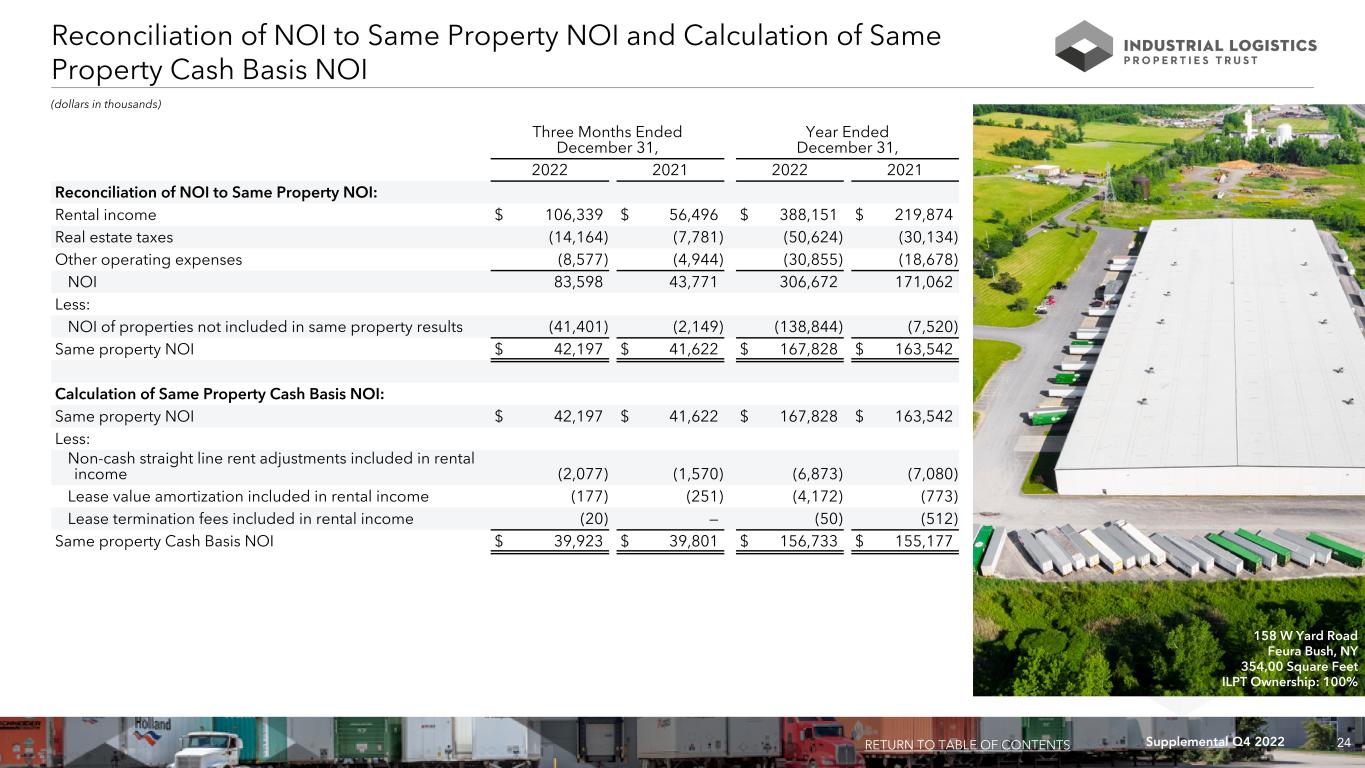1365x768 pixels.
Task: Click the 'ILPT Ownership: 100%' caption line
Action: [x=1290, y=682]
